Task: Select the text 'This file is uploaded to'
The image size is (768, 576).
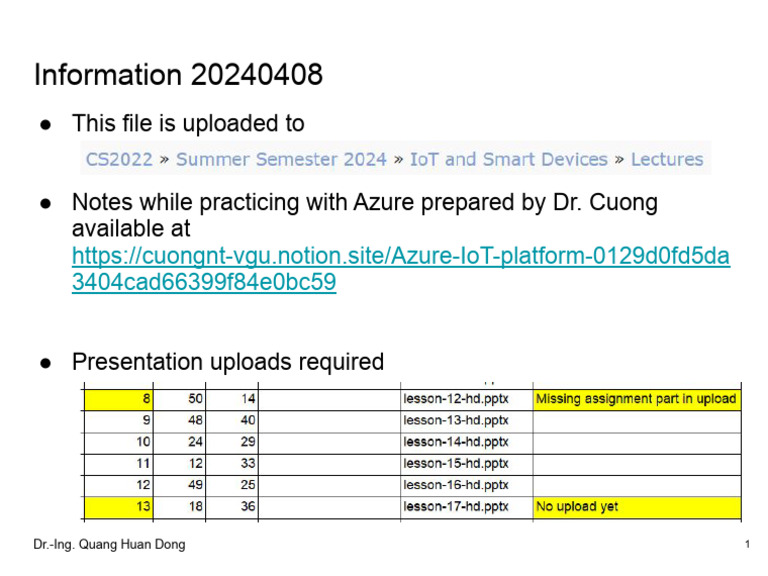Action: (188, 123)
